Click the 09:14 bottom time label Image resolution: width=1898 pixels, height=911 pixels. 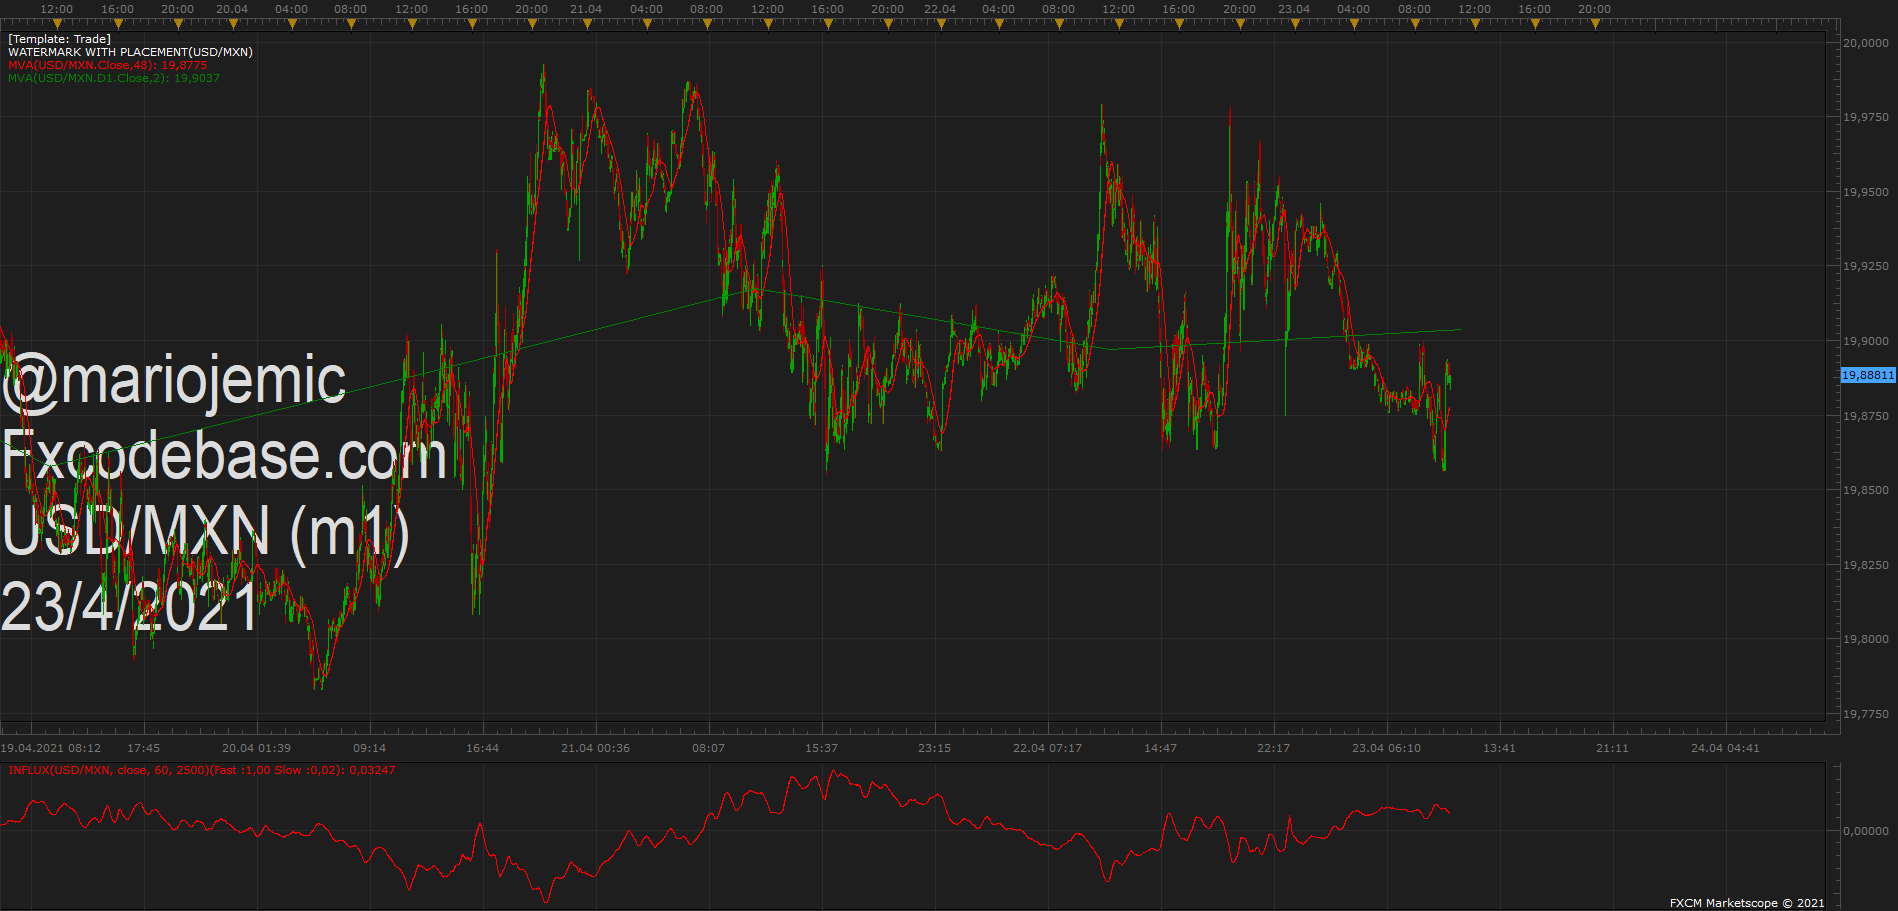[x=369, y=748]
